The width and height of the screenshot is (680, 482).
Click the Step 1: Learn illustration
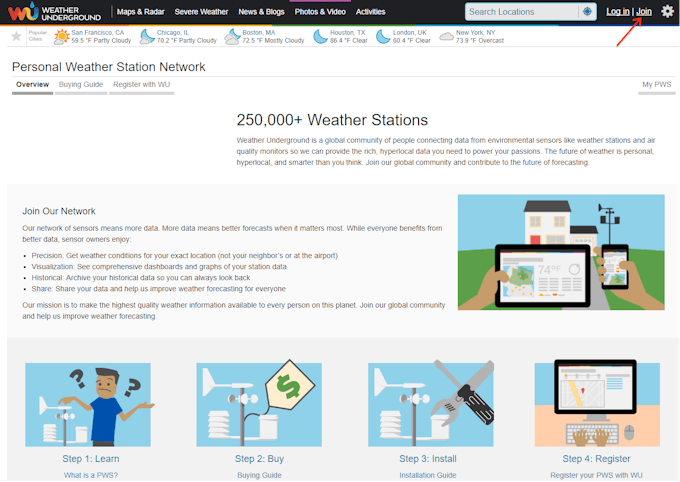point(88,405)
